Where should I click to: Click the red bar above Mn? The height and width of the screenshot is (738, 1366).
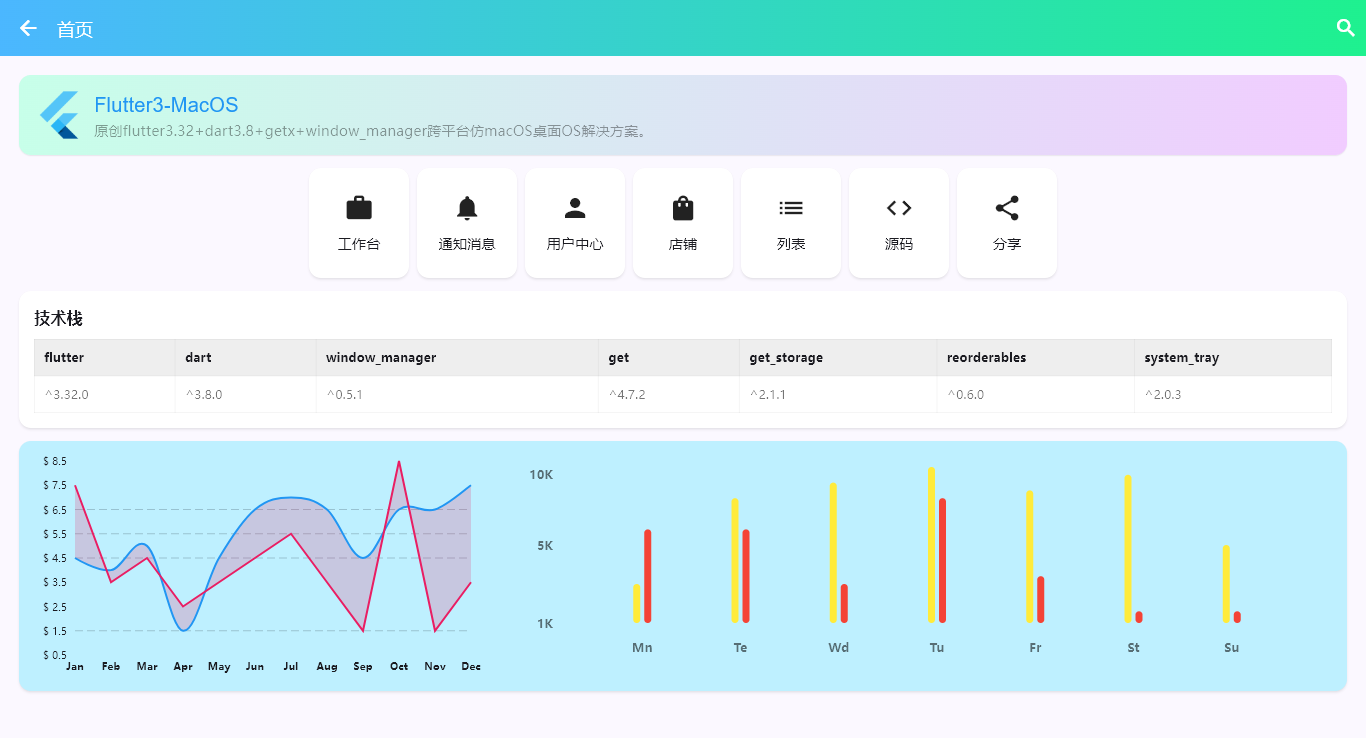pyautogui.click(x=648, y=576)
